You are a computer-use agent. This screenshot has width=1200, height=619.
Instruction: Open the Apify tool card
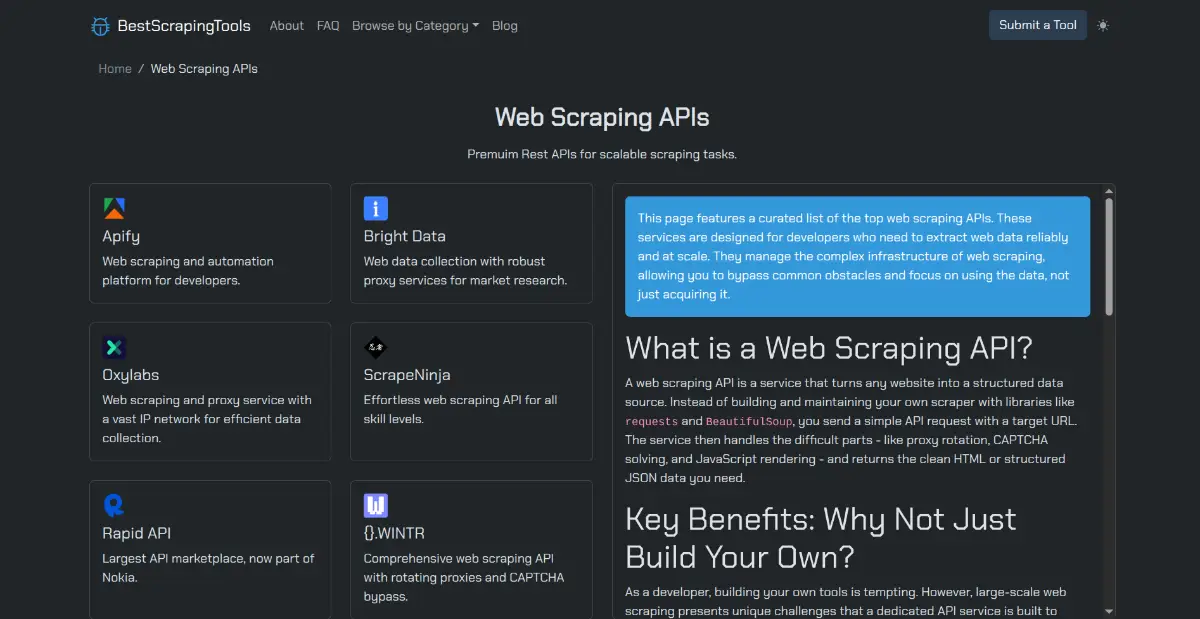(x=210, y=243)
